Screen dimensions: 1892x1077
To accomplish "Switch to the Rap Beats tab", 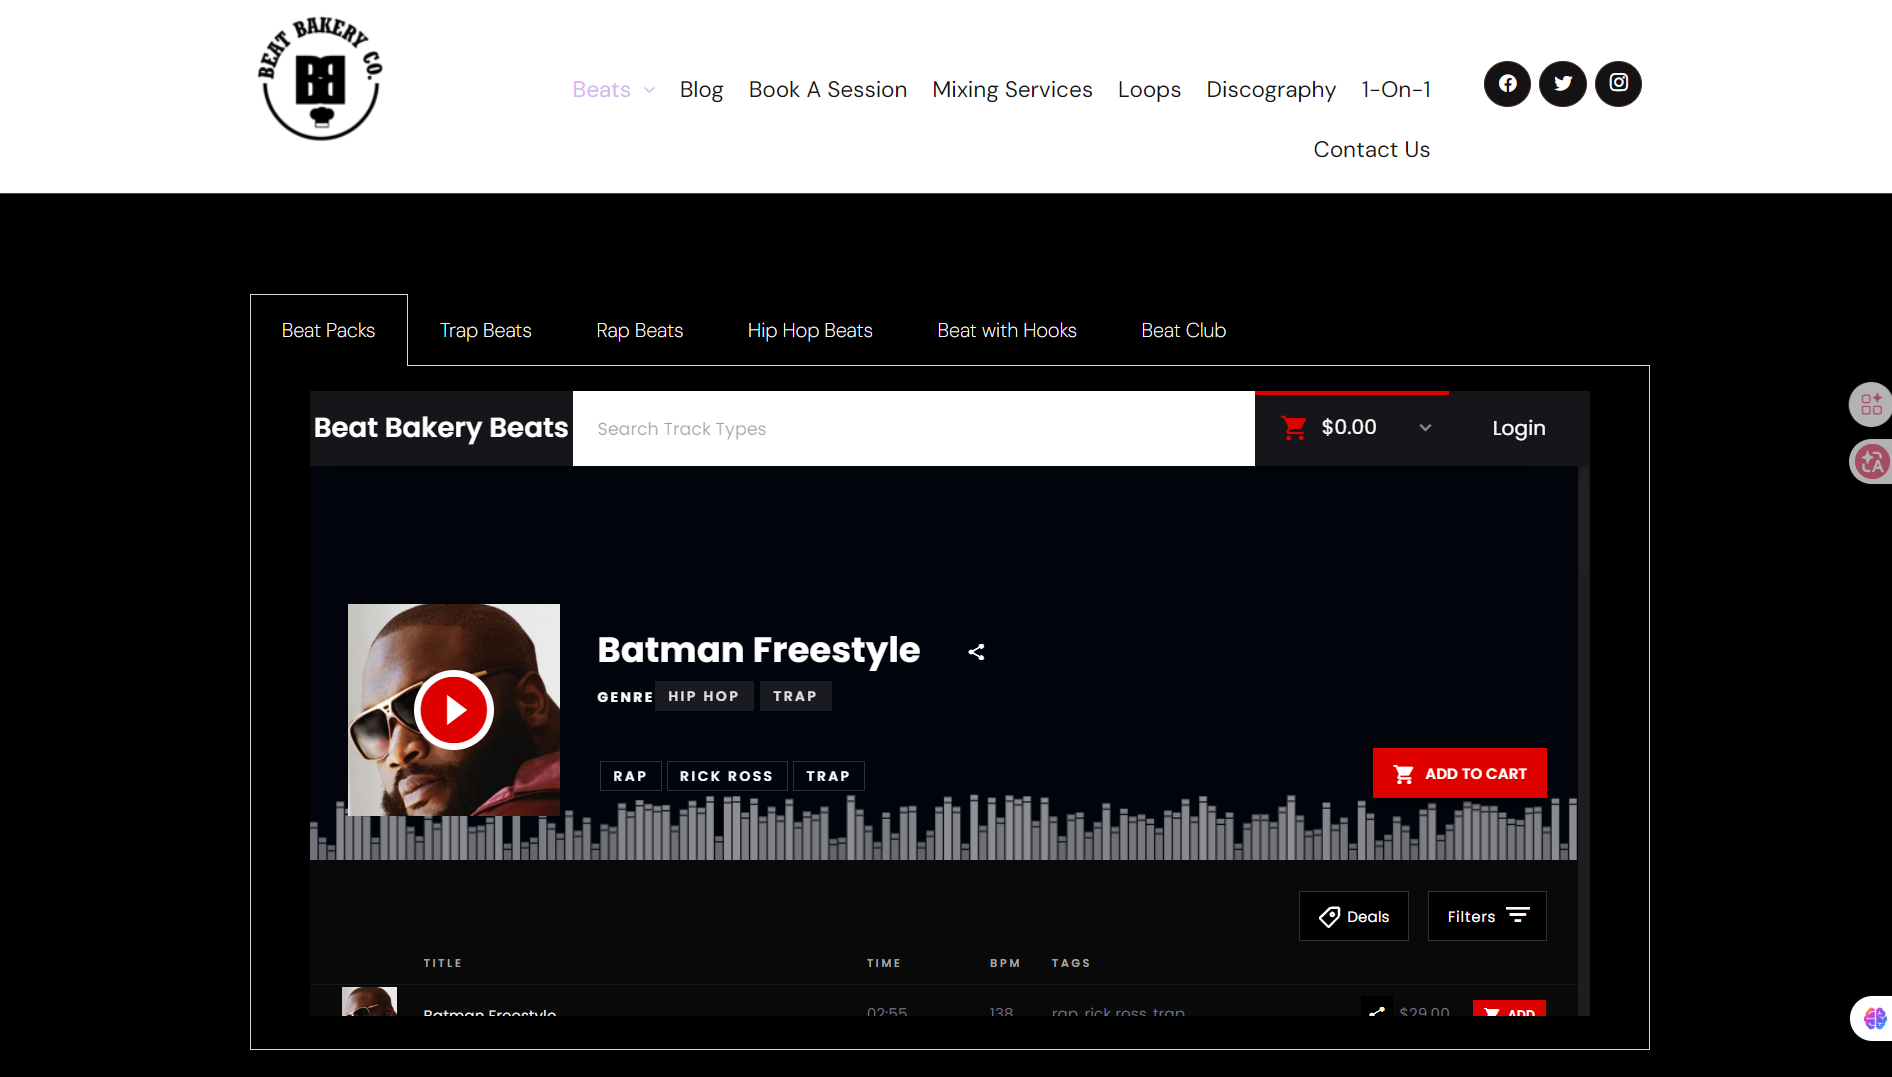I will coord(640,331).
